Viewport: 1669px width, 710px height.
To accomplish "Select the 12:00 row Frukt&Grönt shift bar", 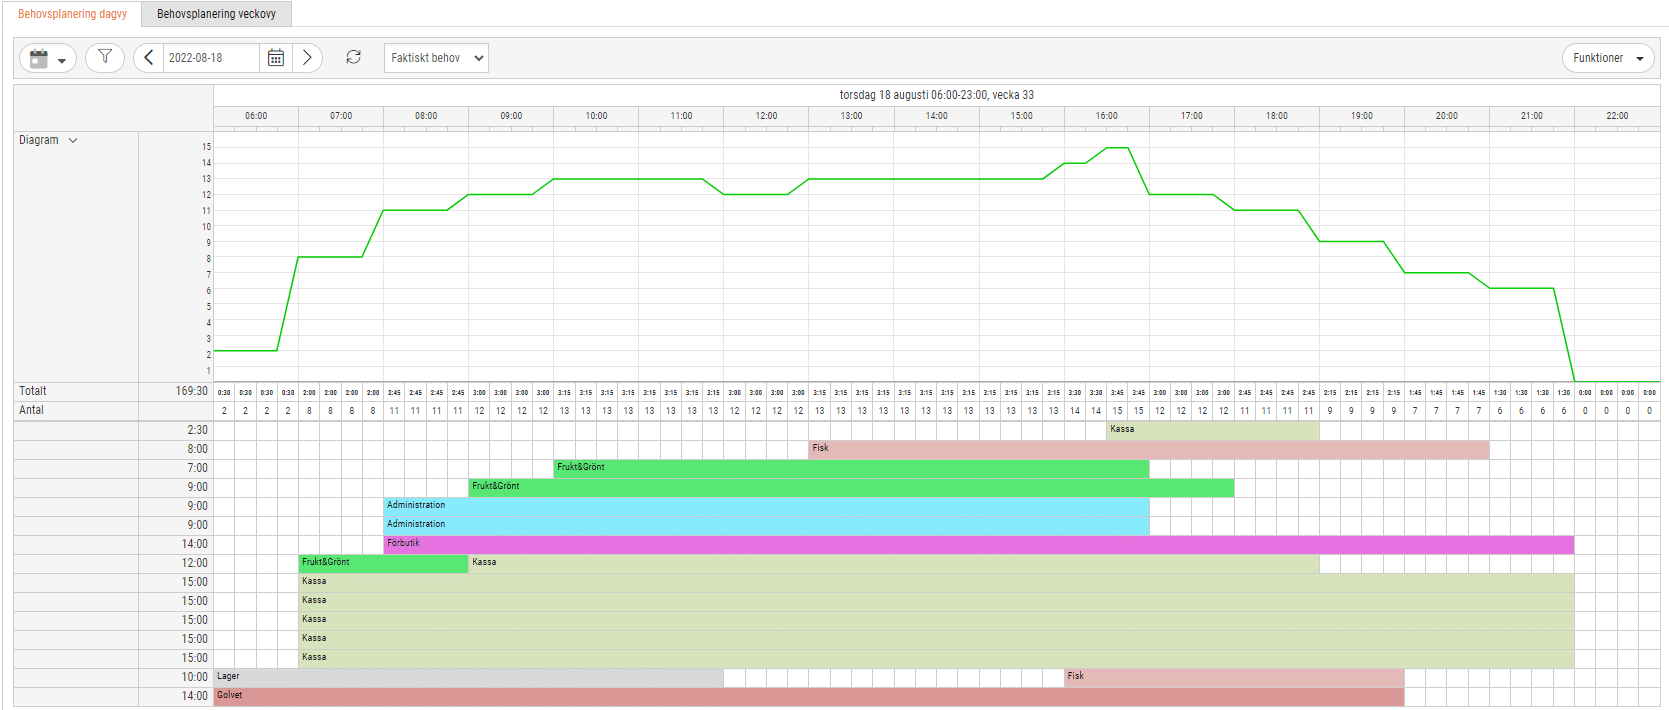I will [x=384, y=563].
